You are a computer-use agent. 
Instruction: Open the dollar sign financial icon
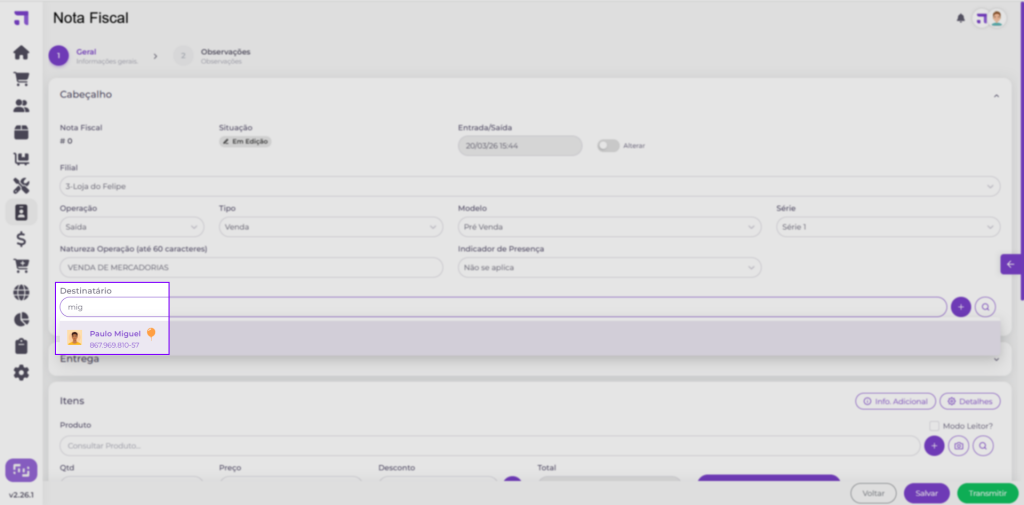click(x=21, y=239)
